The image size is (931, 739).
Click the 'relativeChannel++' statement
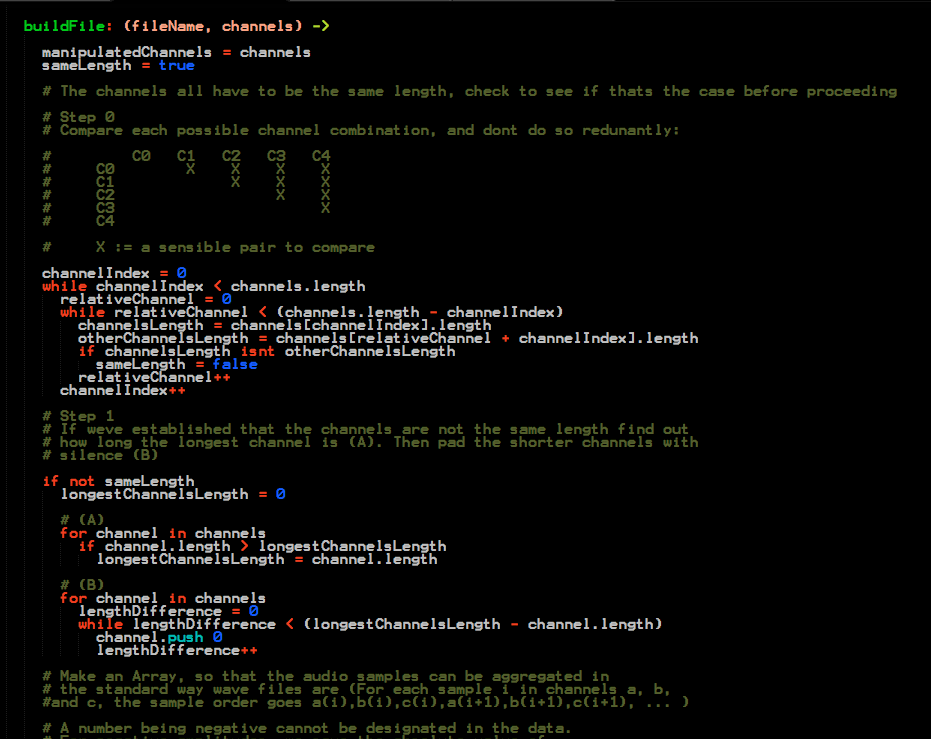[154, 377]
